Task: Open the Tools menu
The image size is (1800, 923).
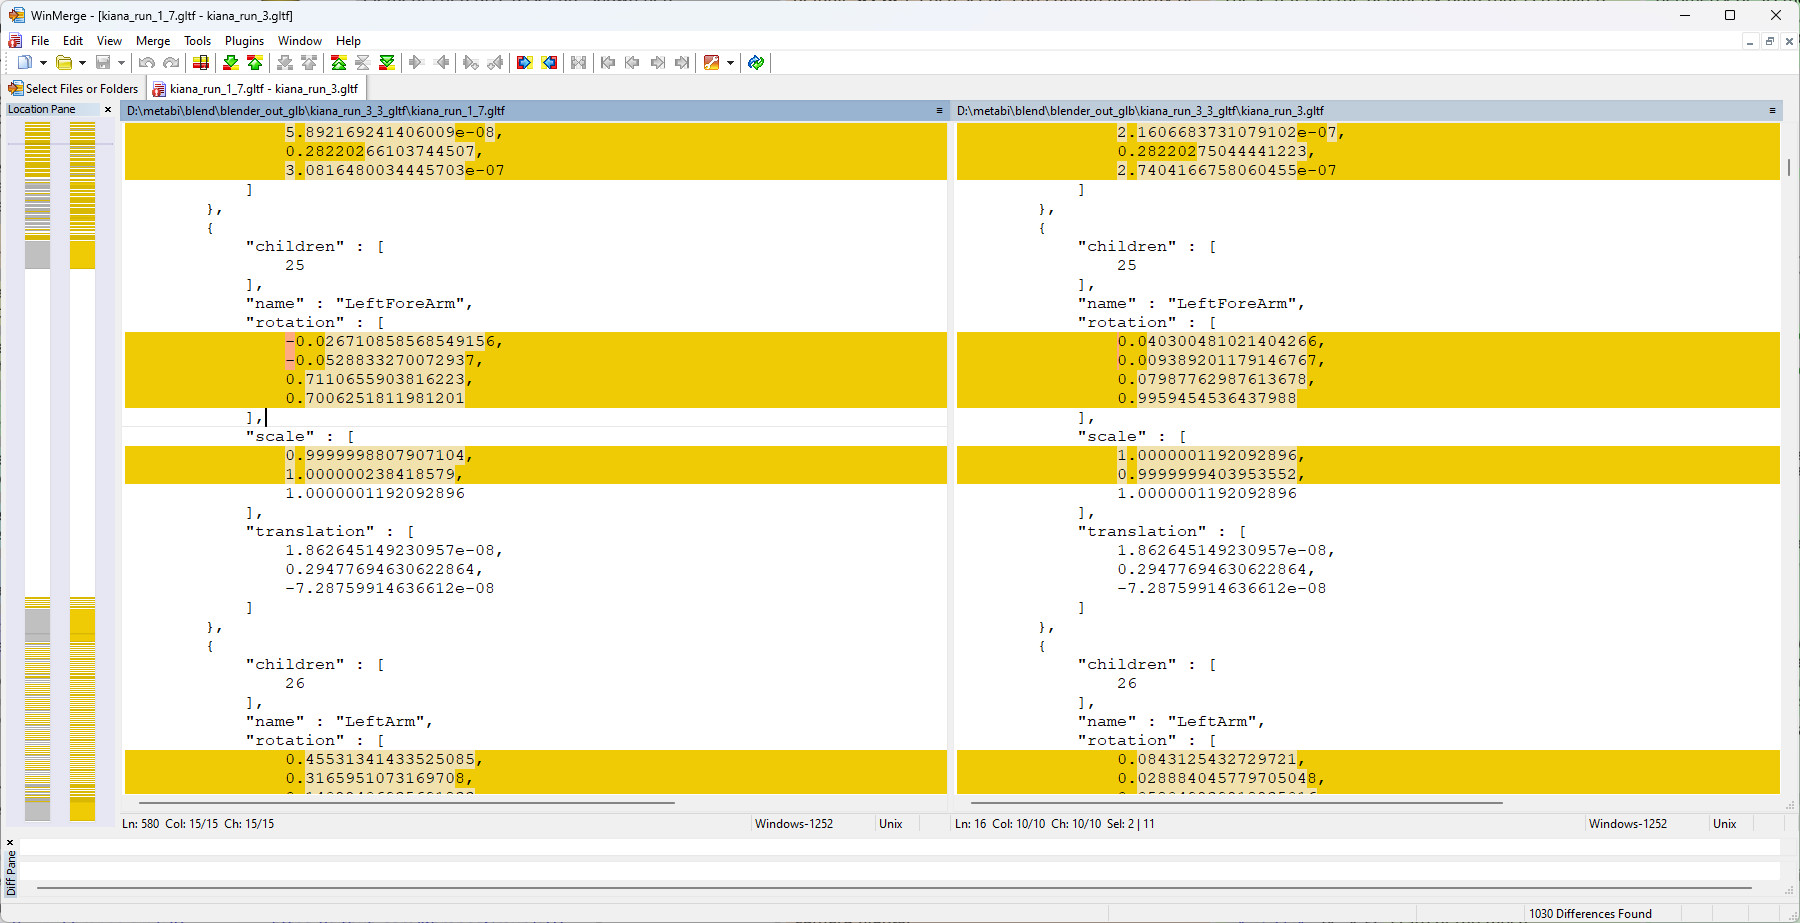Action: tap(197, 41)
